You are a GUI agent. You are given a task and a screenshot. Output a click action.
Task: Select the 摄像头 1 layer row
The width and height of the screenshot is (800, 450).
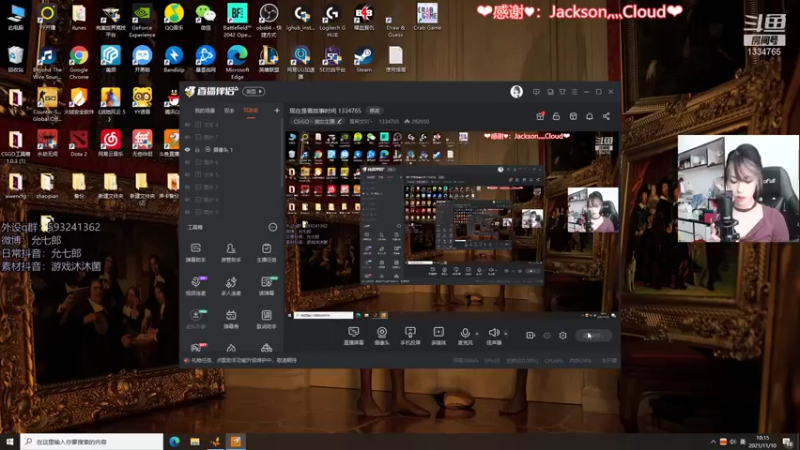click(232, 149)
